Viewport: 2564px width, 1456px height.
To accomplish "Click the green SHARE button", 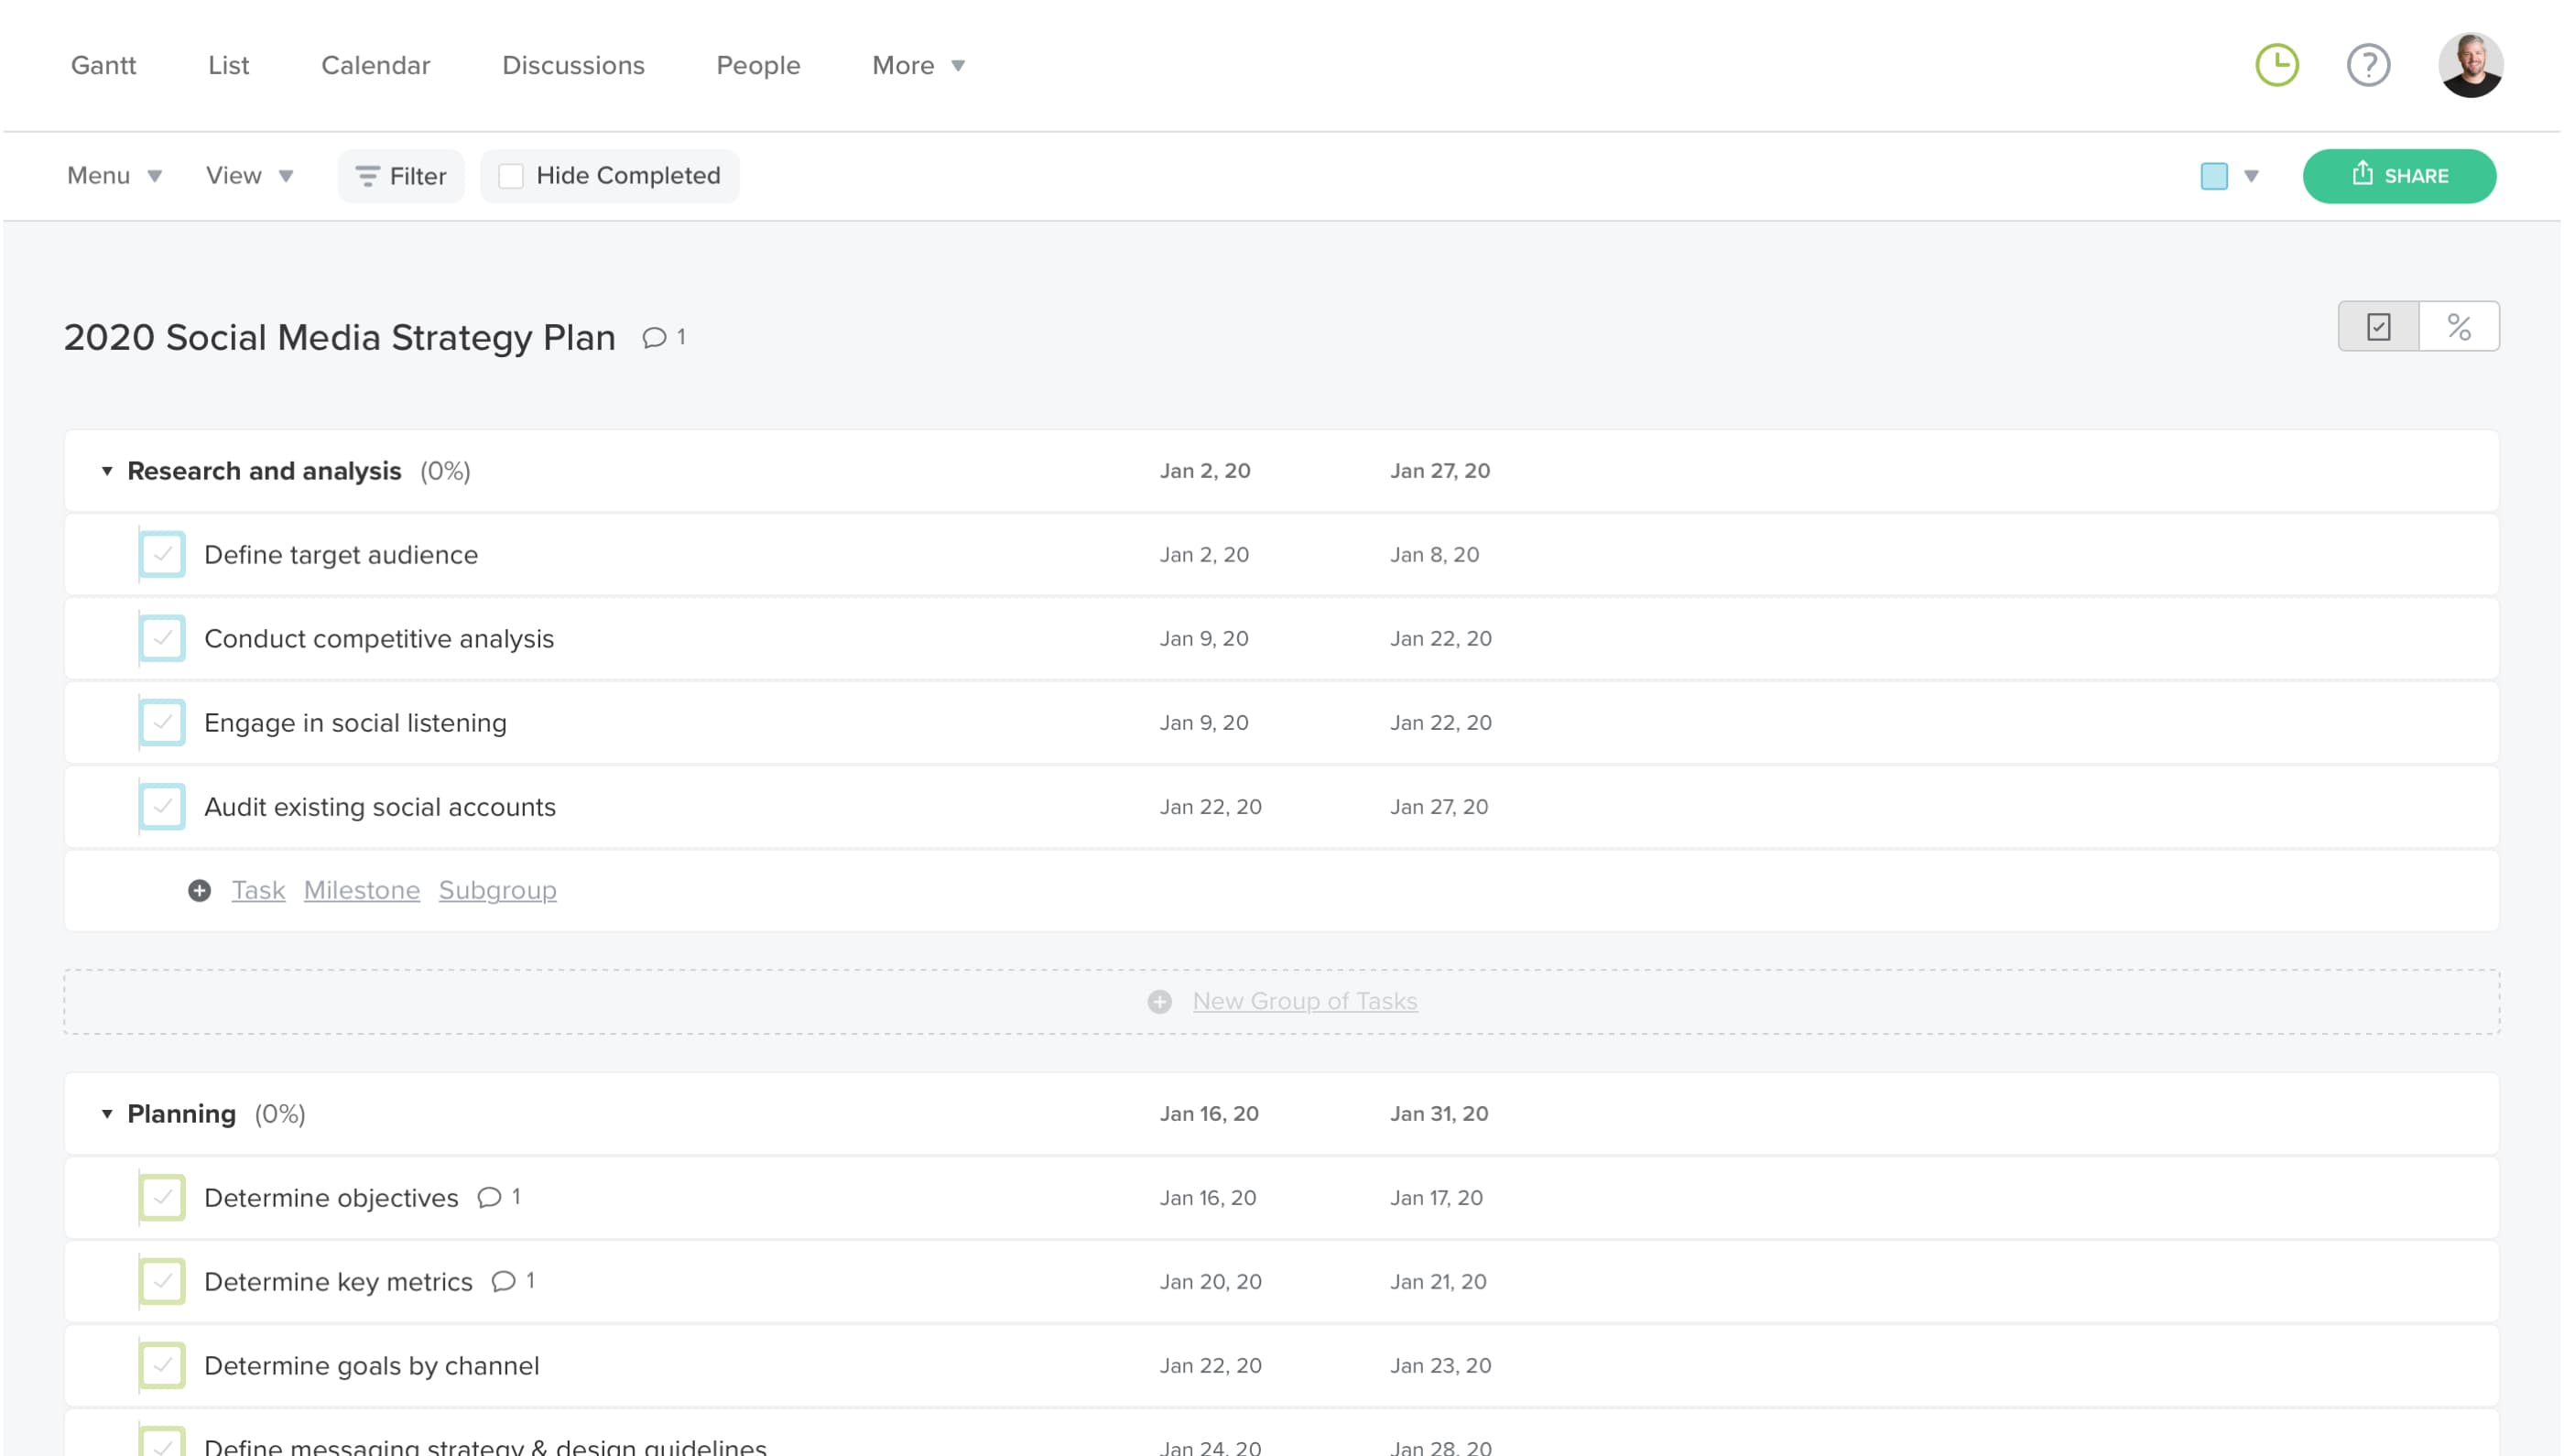I will tap(2398, 176).
